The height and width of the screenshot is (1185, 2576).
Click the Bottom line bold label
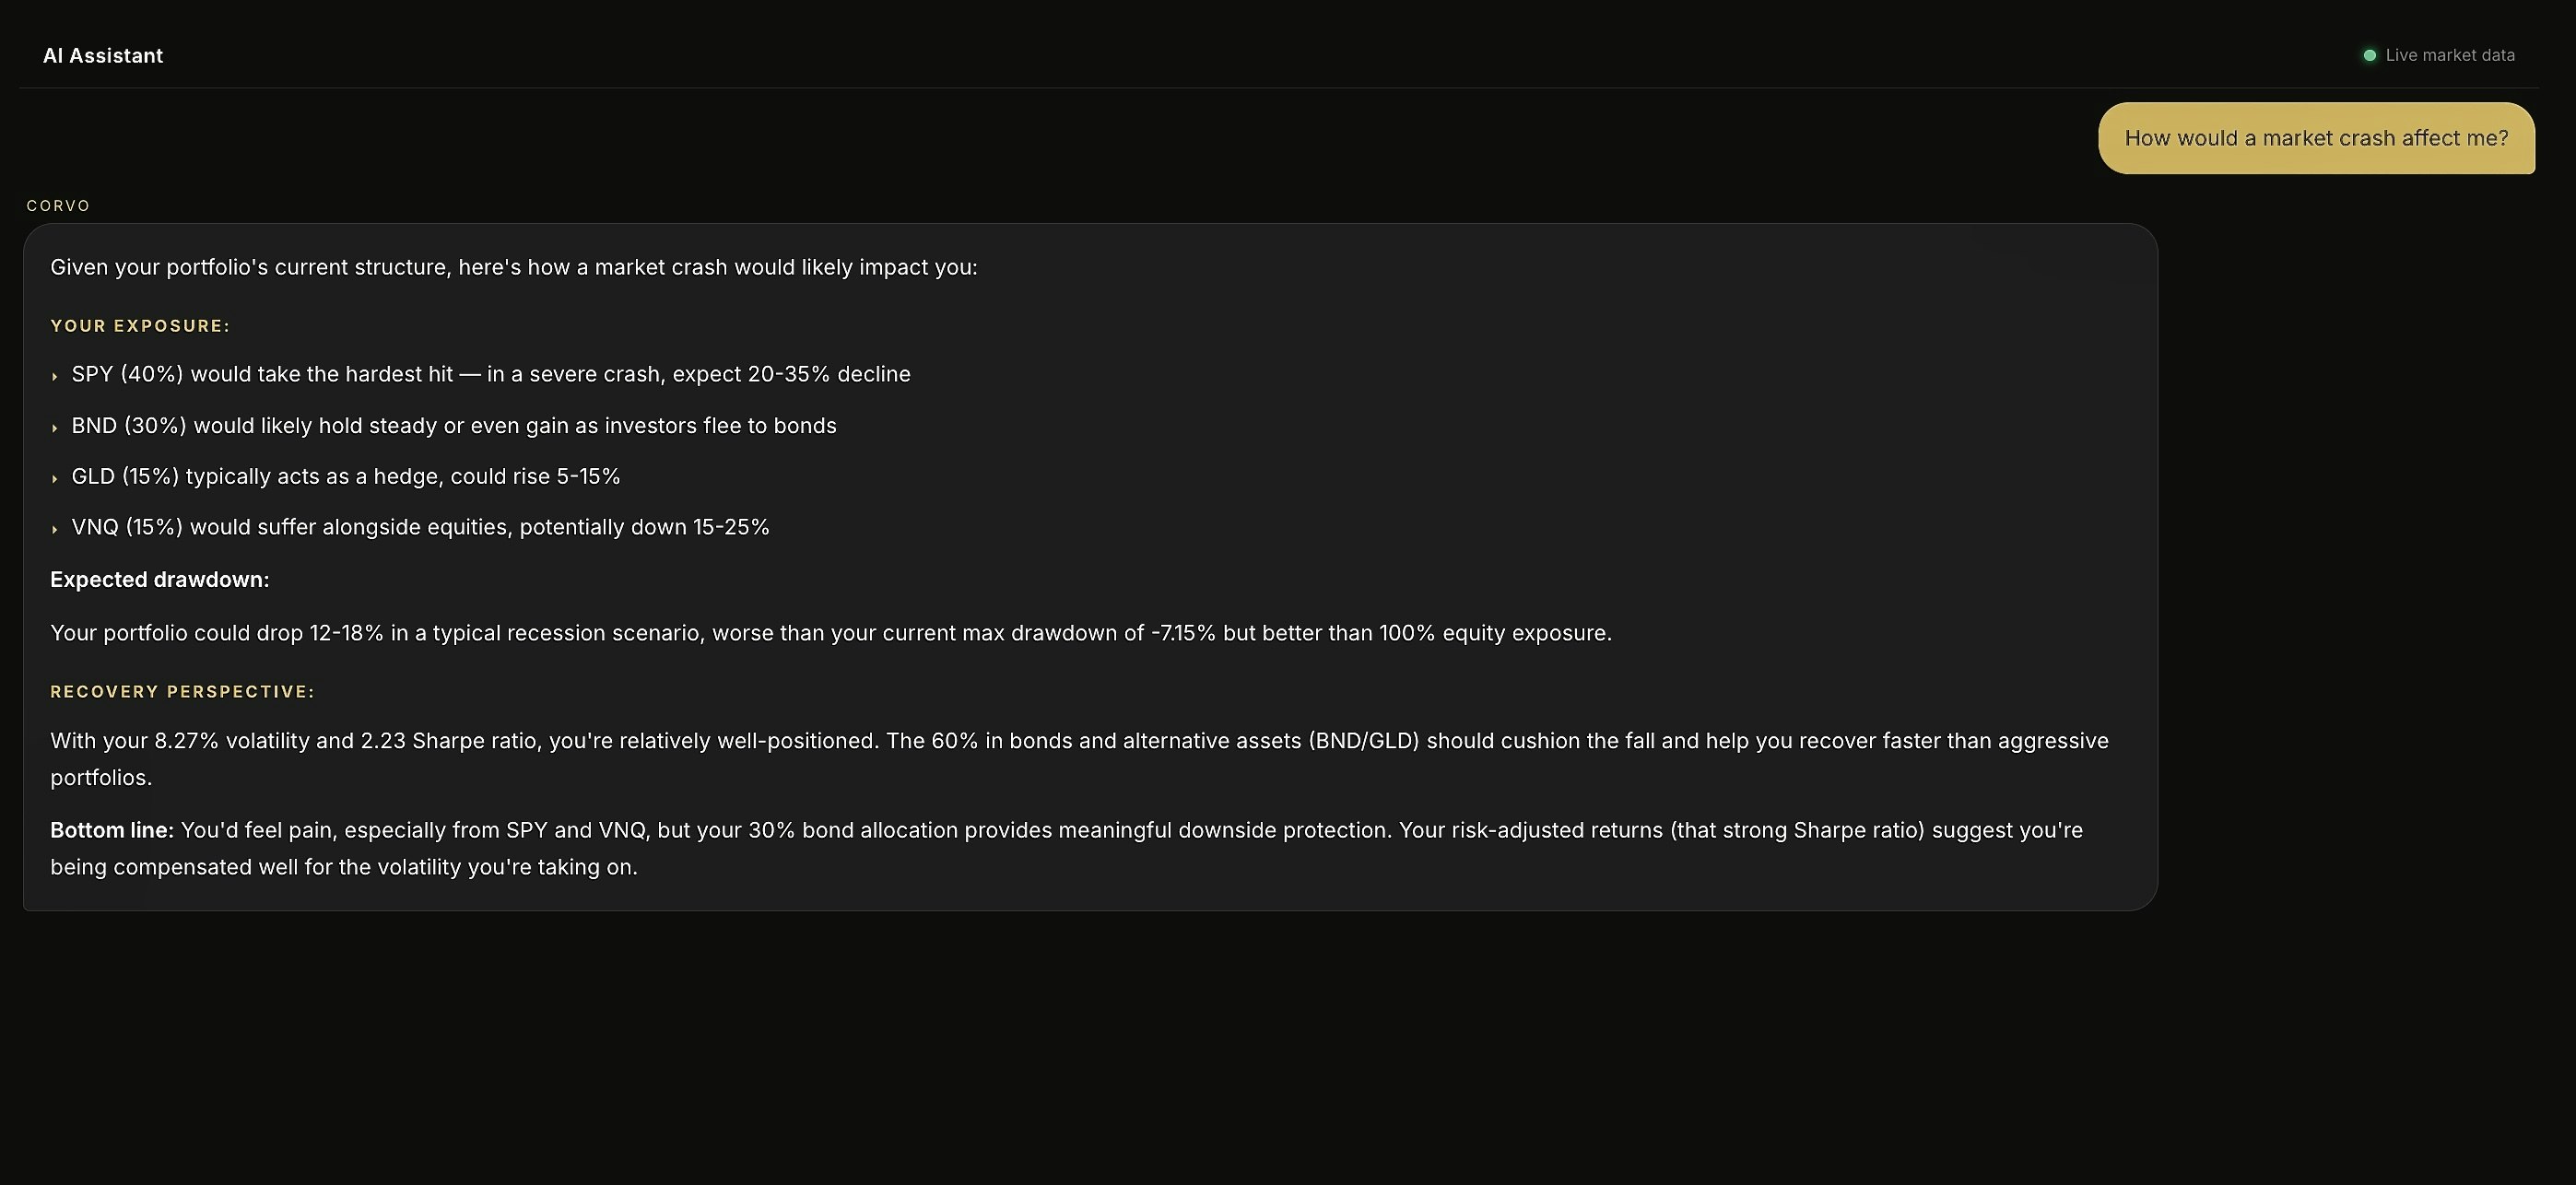(112, 830)
